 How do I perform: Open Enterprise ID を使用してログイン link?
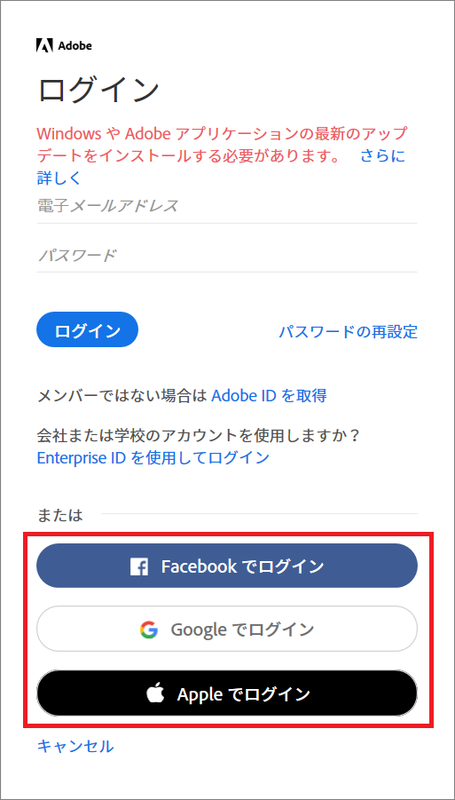pos(153,458)
